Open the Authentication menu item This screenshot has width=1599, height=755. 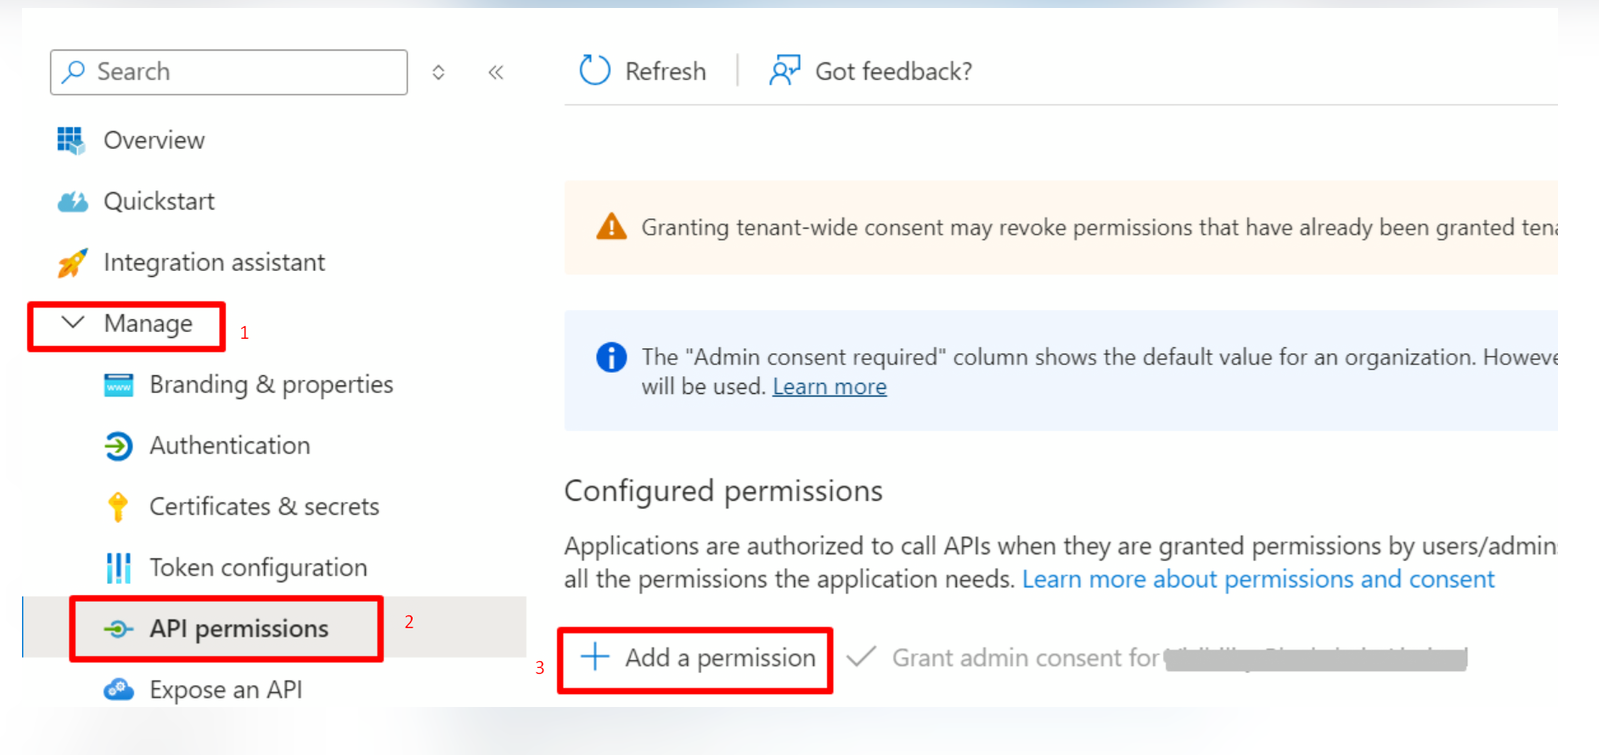point(229,446)
